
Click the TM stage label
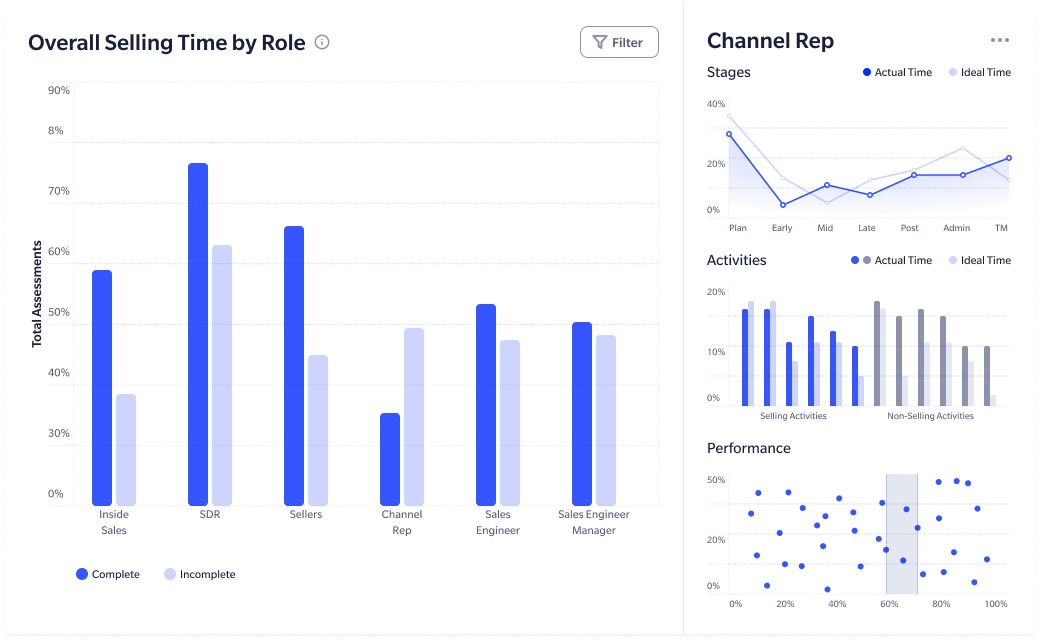[x=1002, y=228]
